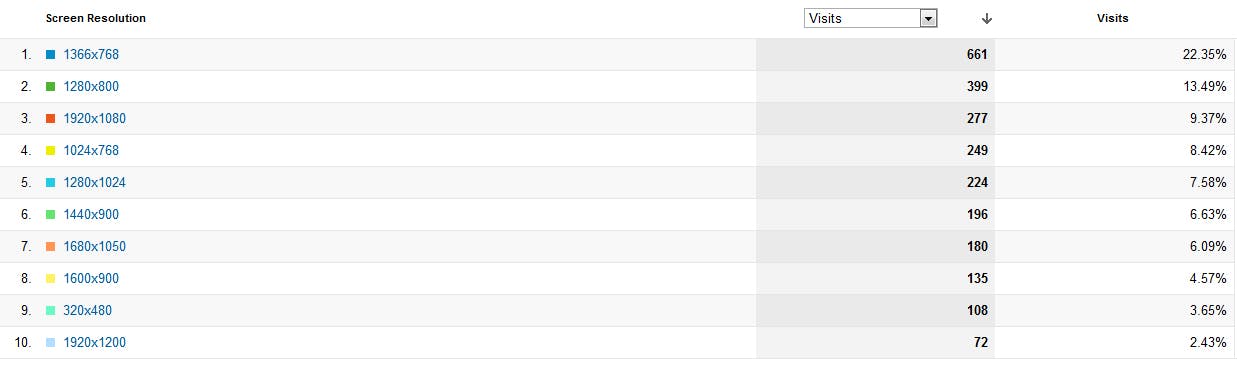Click the 1440x900 resolution link
This screenshot has height=372, width=1237.
pos(91,215)
